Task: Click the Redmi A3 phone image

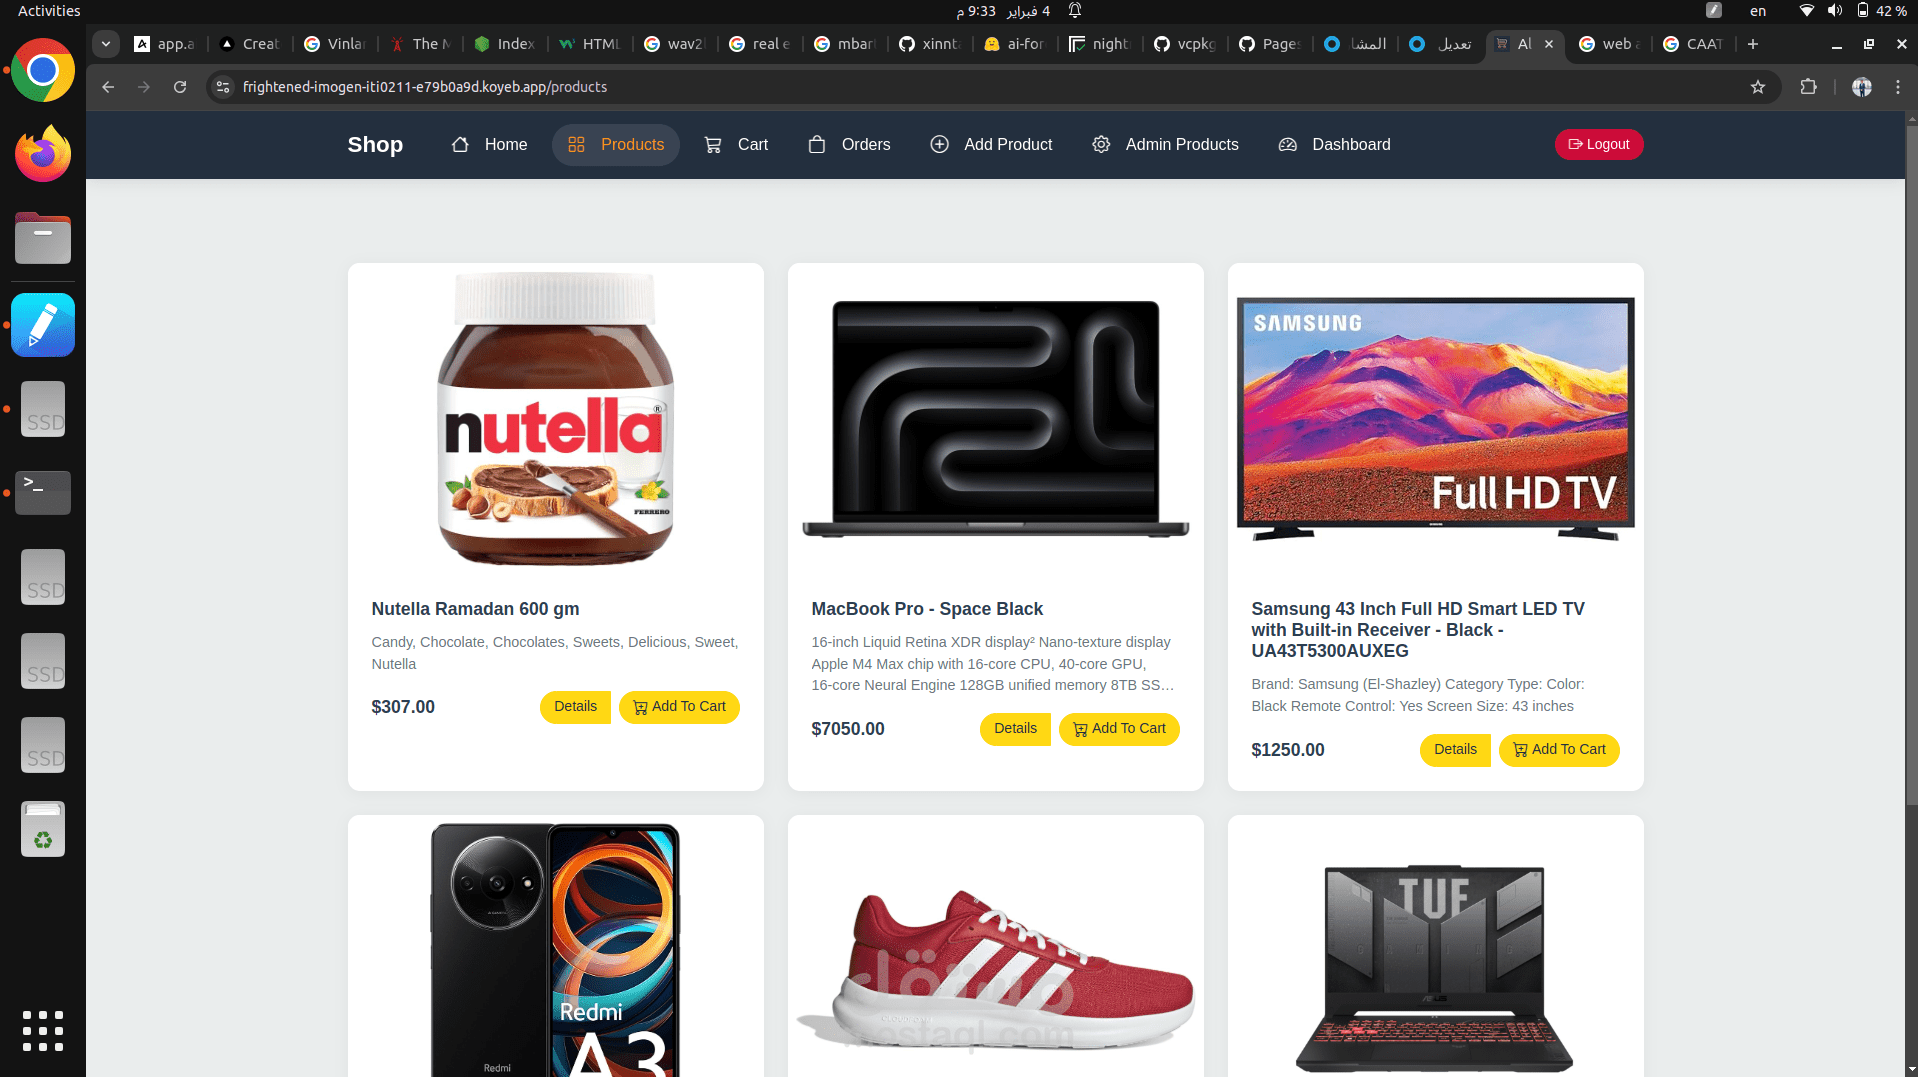Action: click(555, 950)
